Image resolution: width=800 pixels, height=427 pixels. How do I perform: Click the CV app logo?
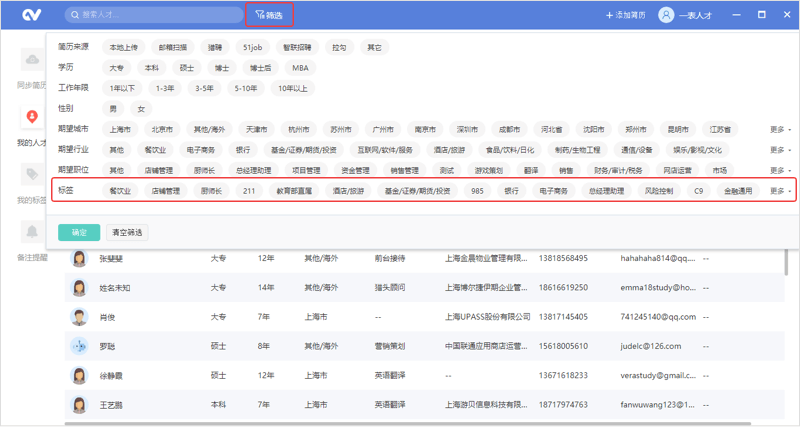(32, 15)
